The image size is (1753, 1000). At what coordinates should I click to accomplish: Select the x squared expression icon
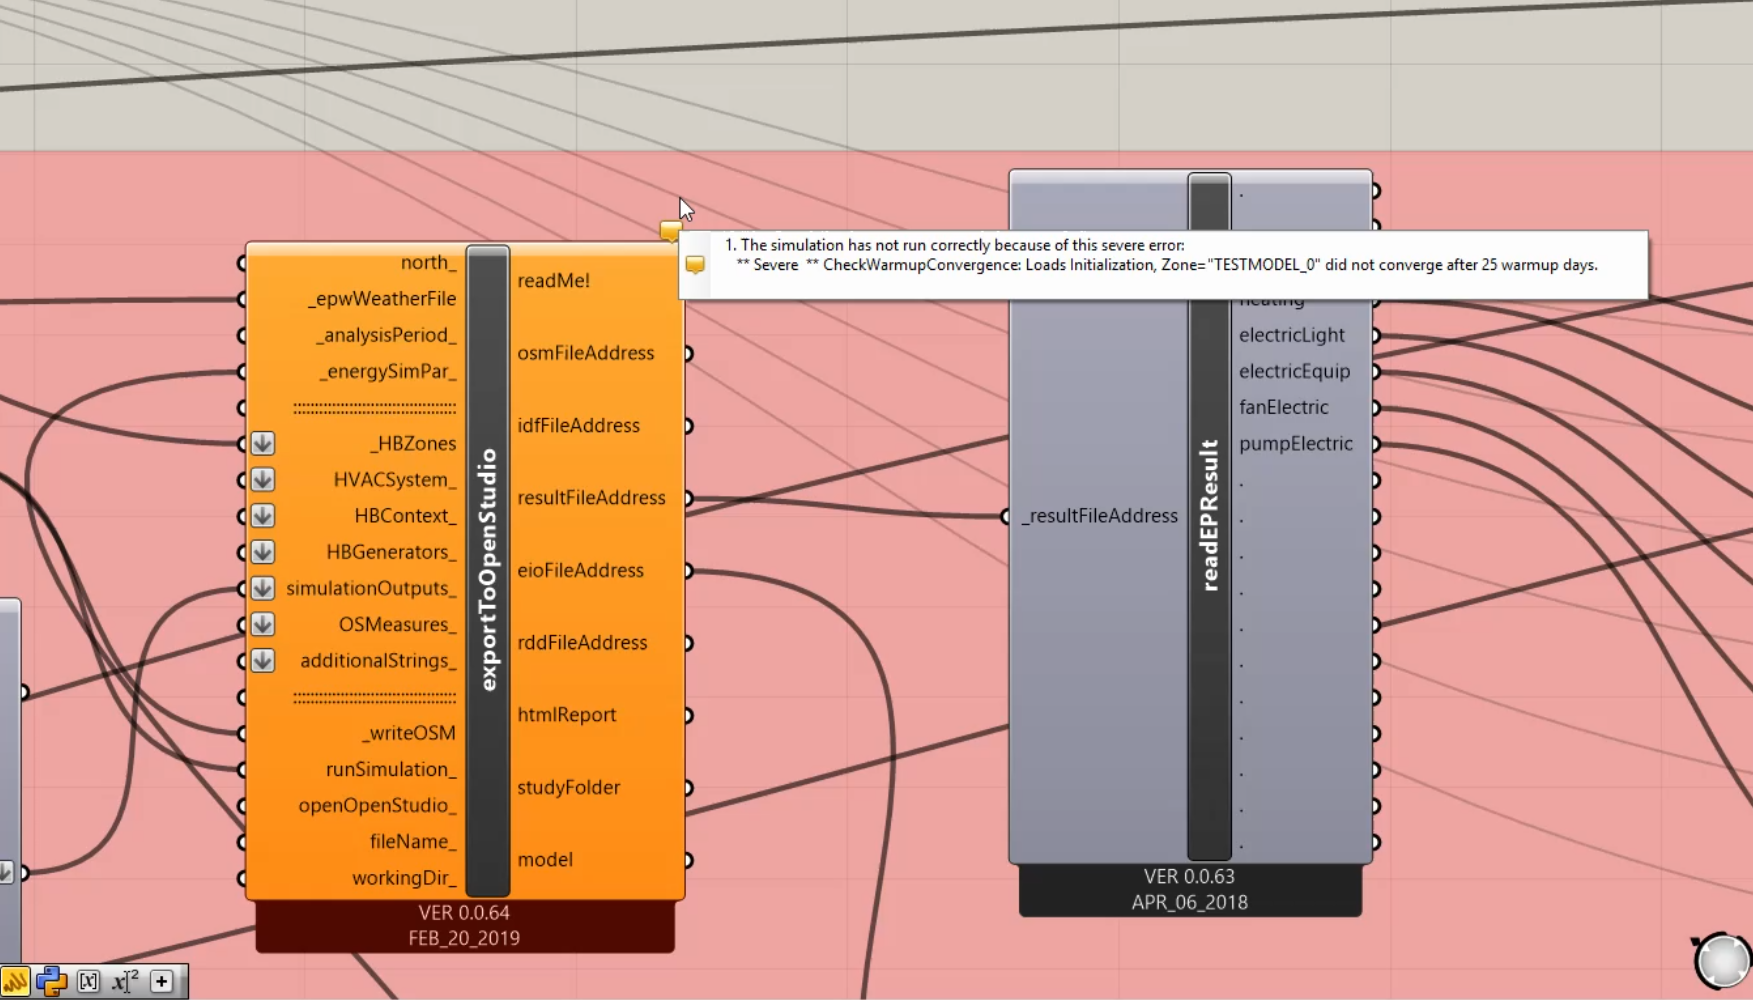coord(125,982)
